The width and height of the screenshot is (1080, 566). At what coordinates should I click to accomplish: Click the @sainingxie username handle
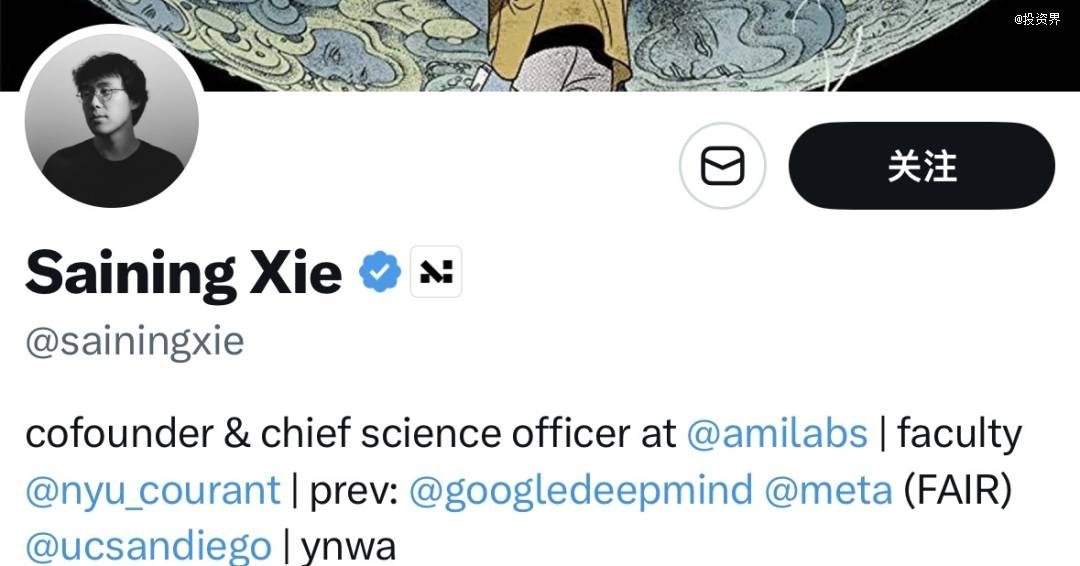135,342
